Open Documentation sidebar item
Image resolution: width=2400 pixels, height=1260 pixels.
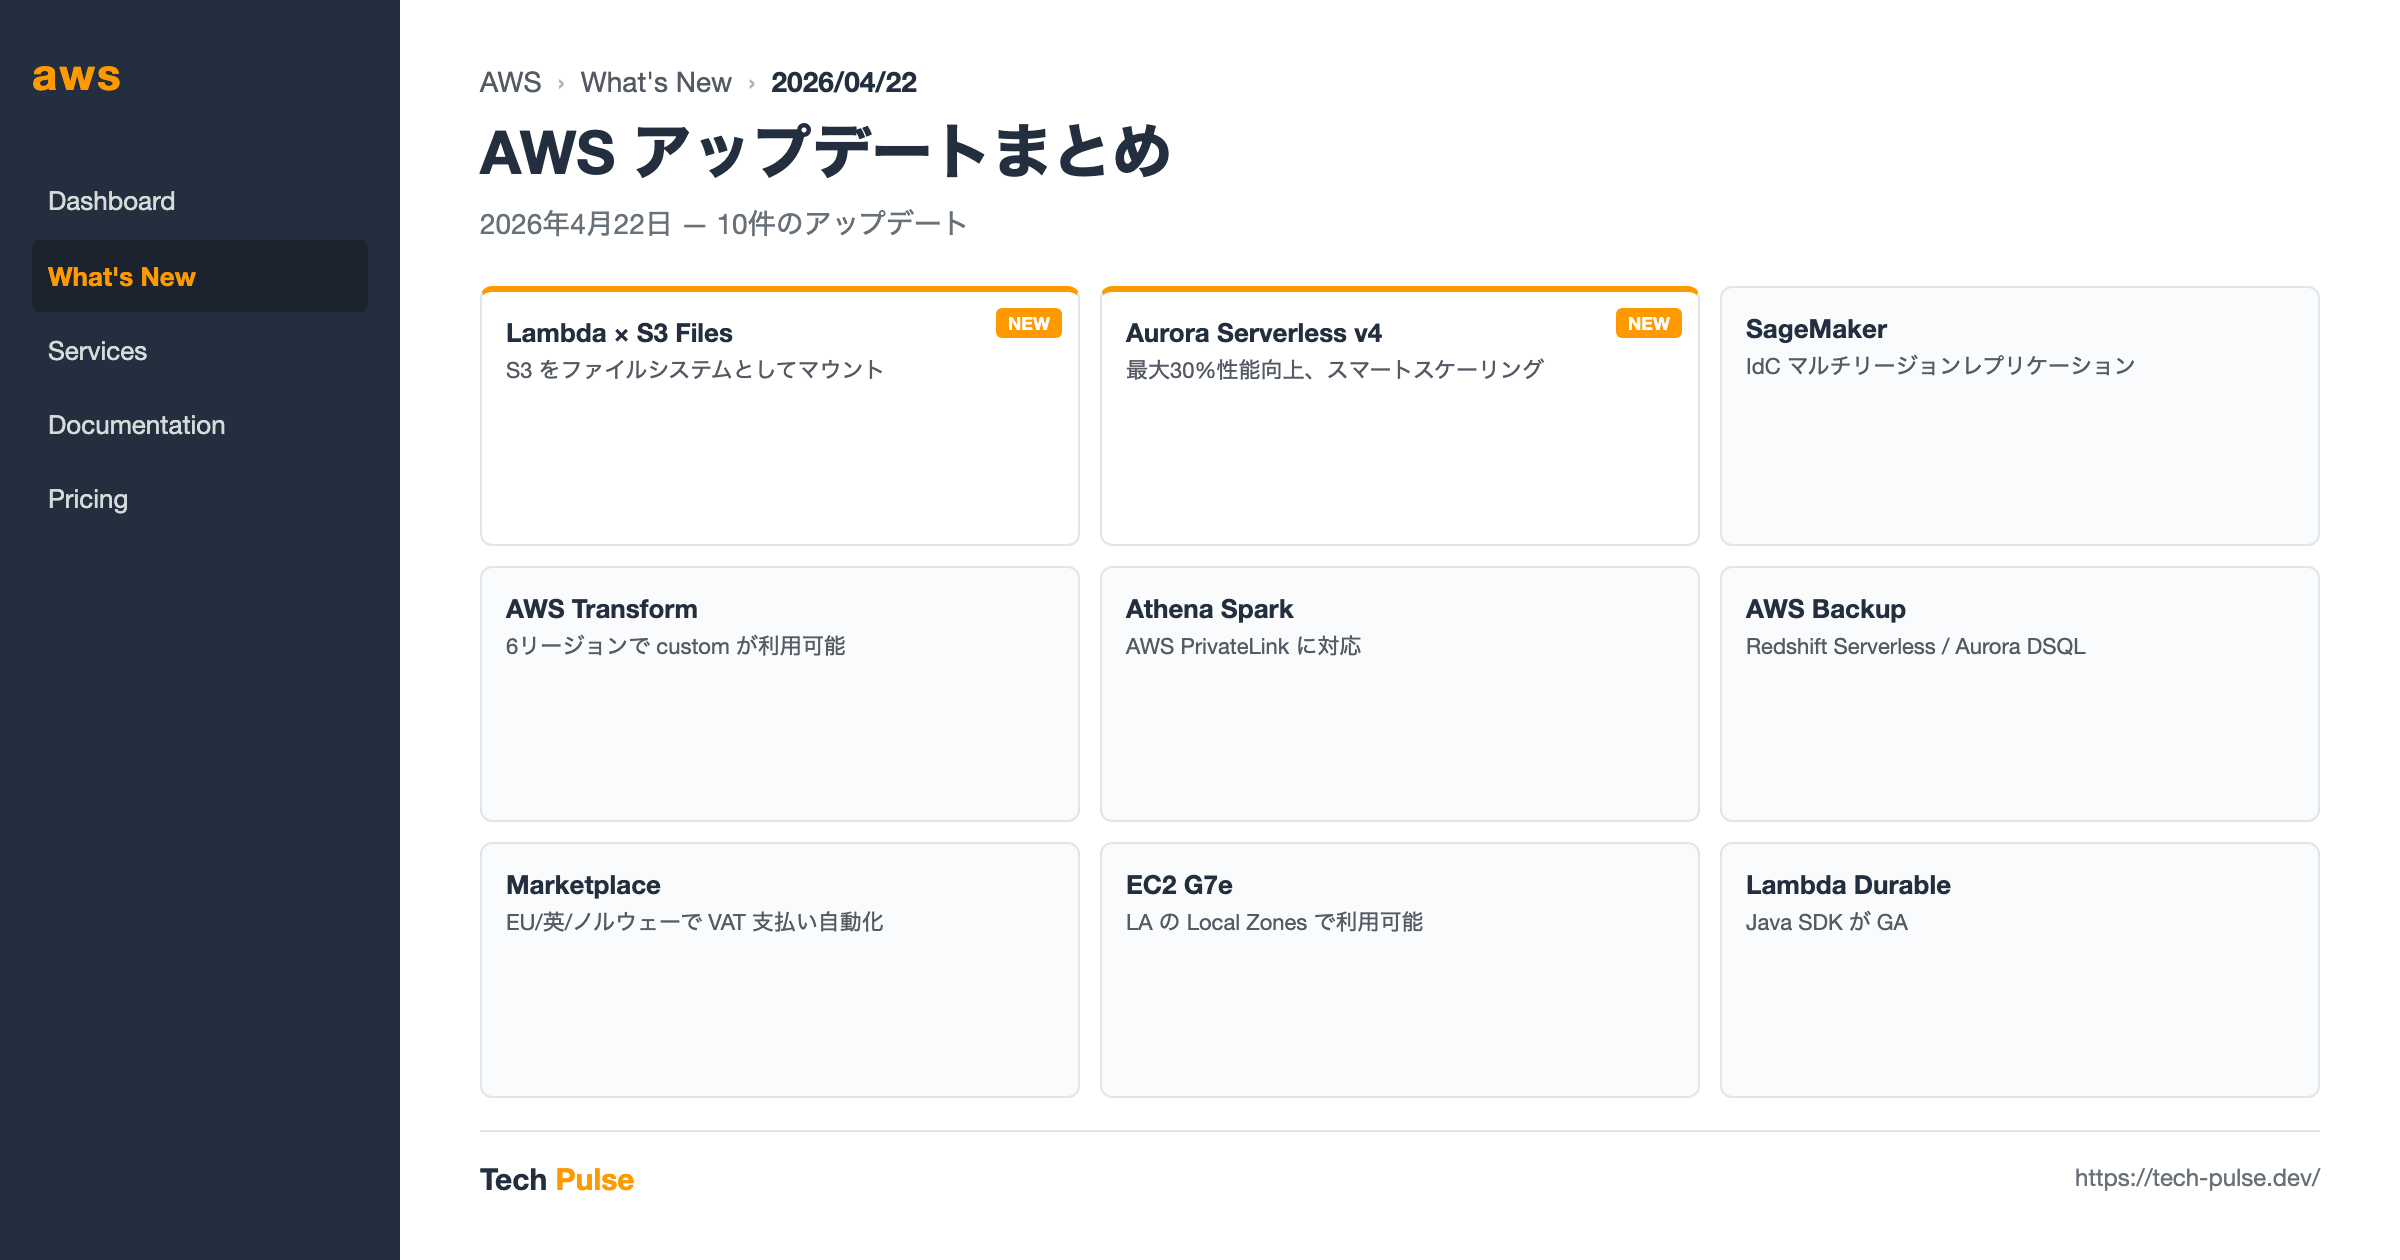pos(200,425)
